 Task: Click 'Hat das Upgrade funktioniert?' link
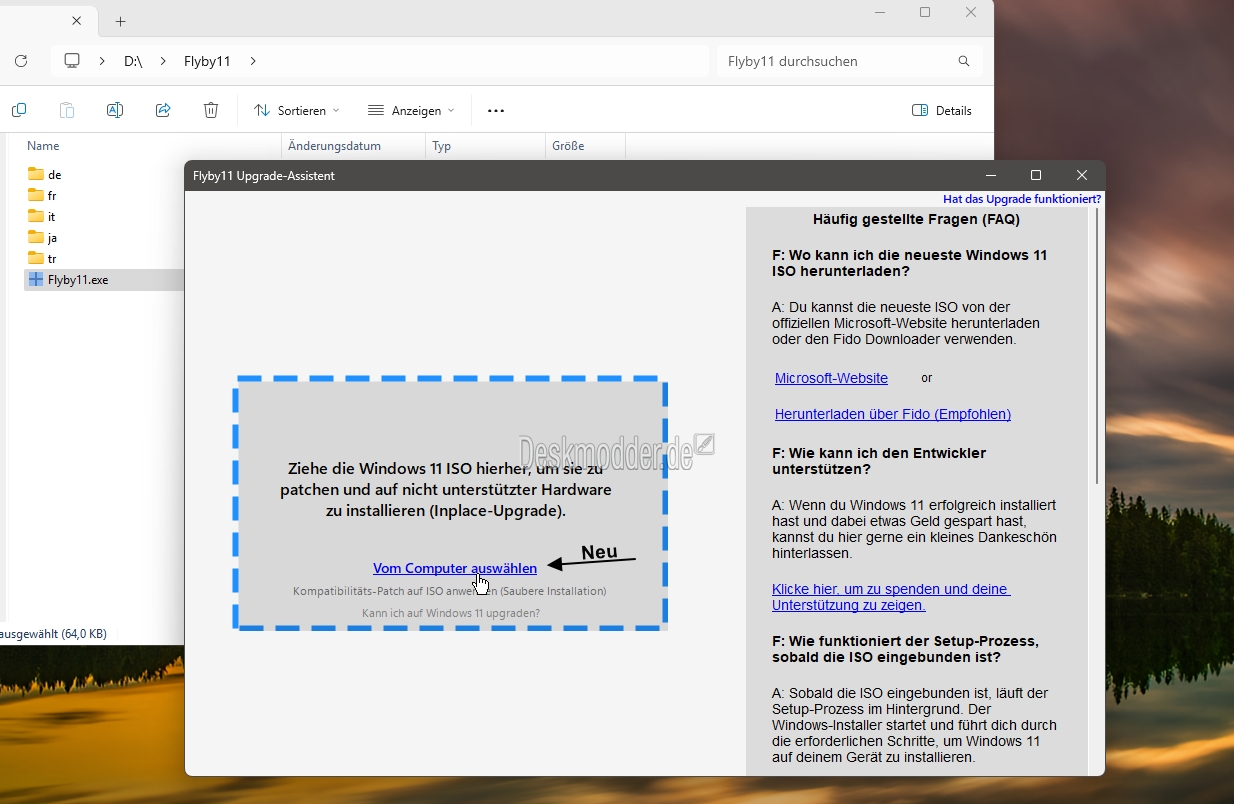pos(1022,199)
